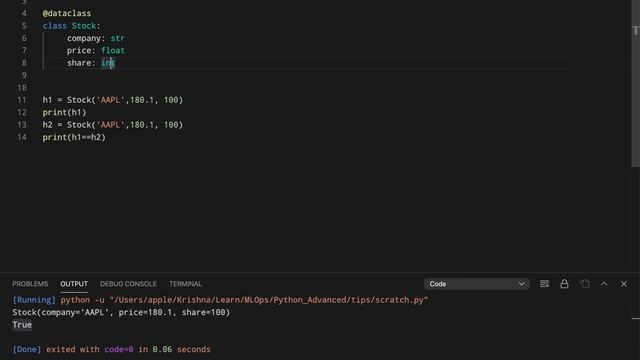Click line number 5 in the gutter
The image size is (640, 360).
tap(24, 26)
